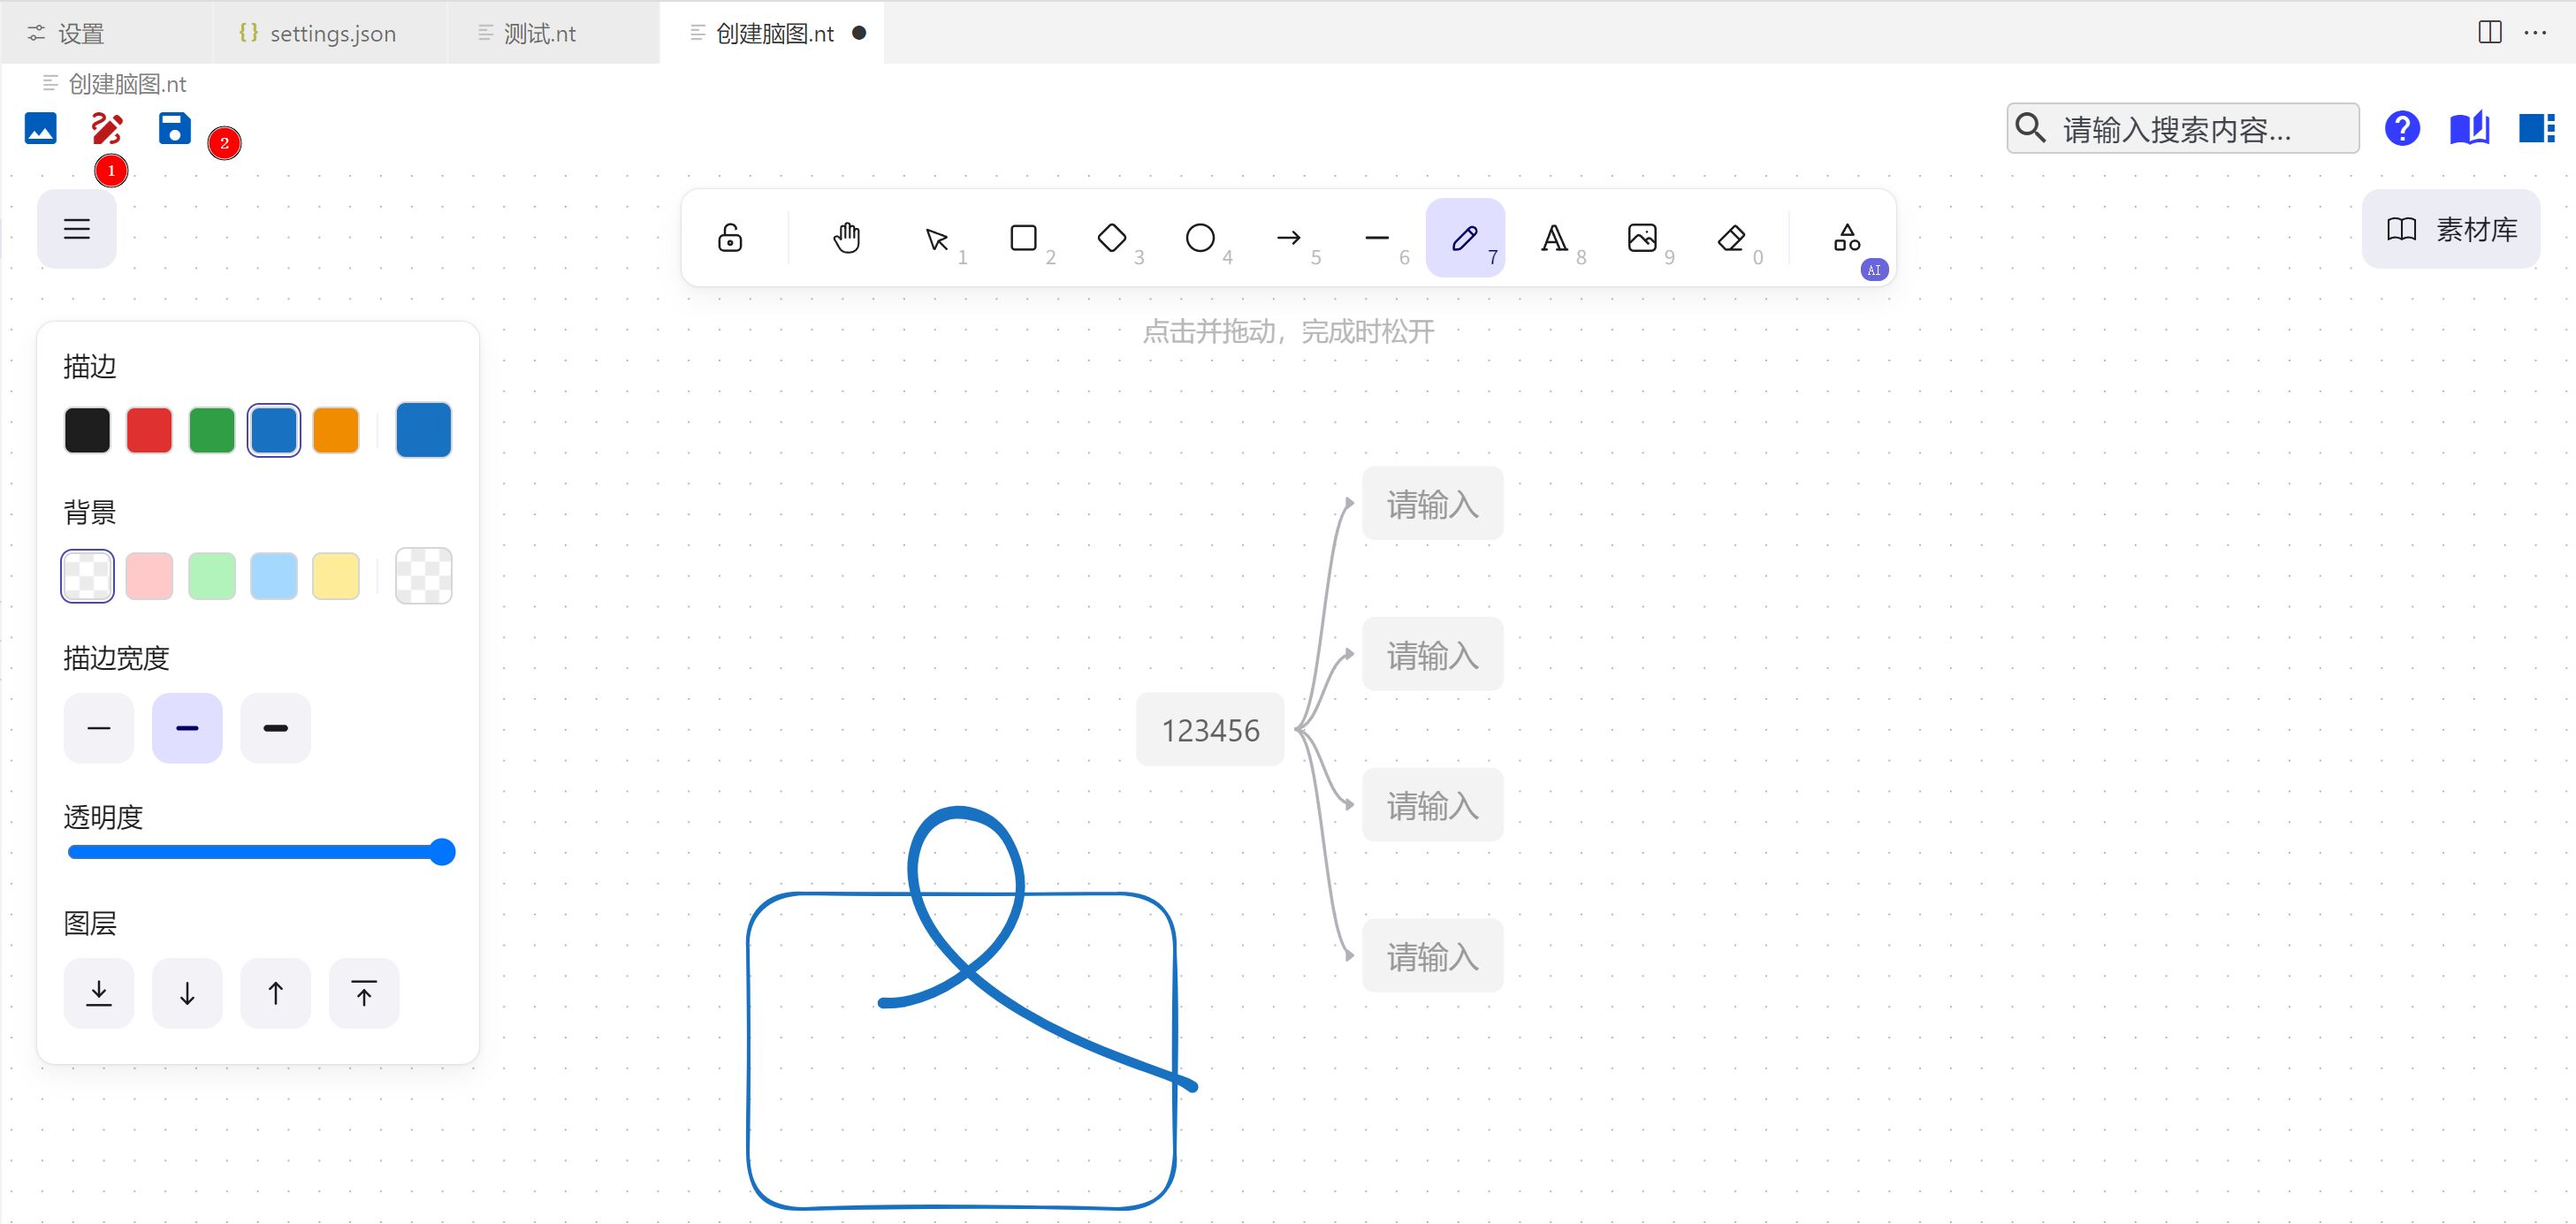Viewport: 2576px width, 1224px height.
Task: Send layer to back button
Action: (98, 993)
